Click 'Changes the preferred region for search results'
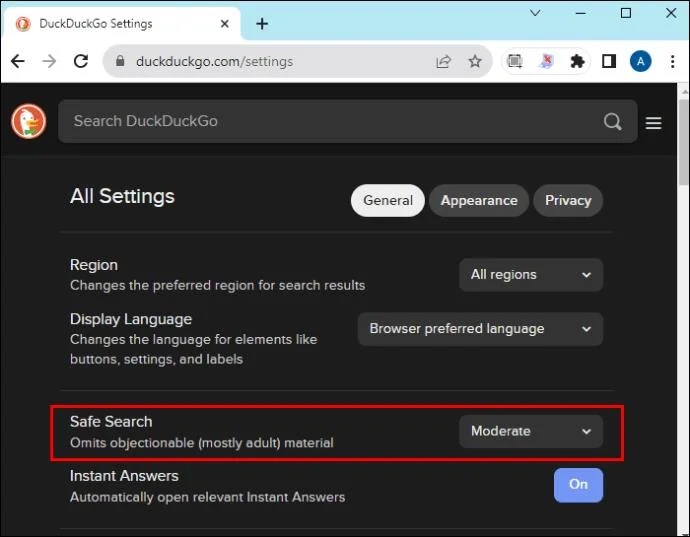 (217, 285)
